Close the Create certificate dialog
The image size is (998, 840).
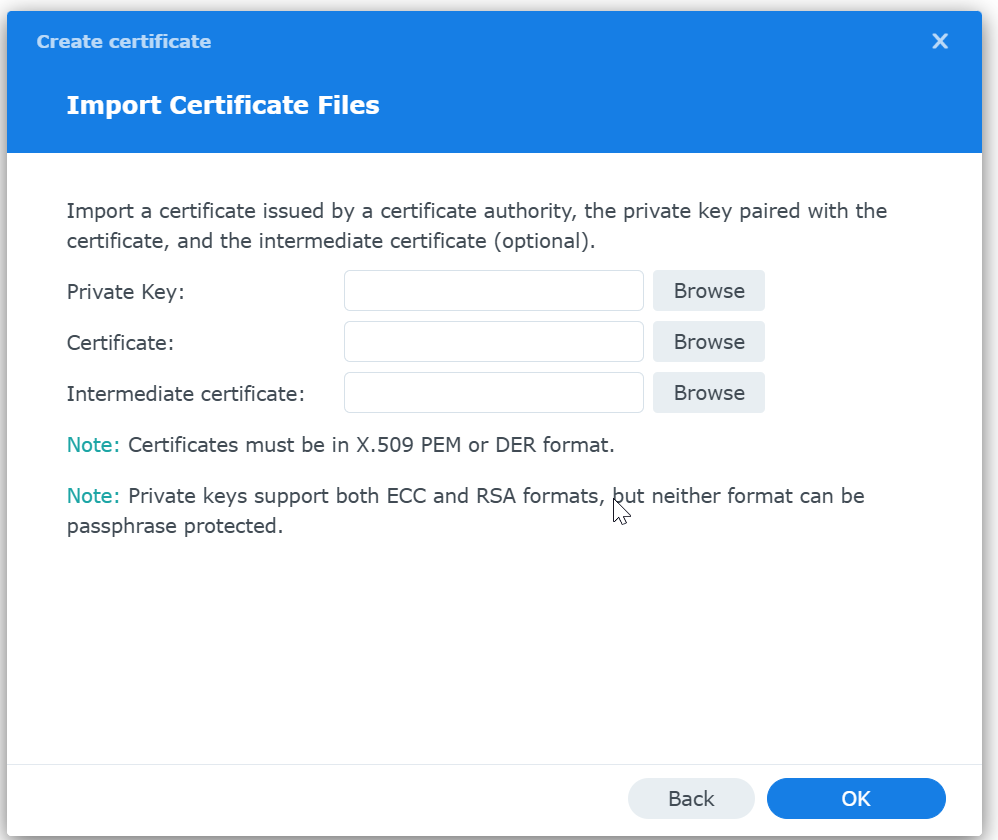click(940, 41)
